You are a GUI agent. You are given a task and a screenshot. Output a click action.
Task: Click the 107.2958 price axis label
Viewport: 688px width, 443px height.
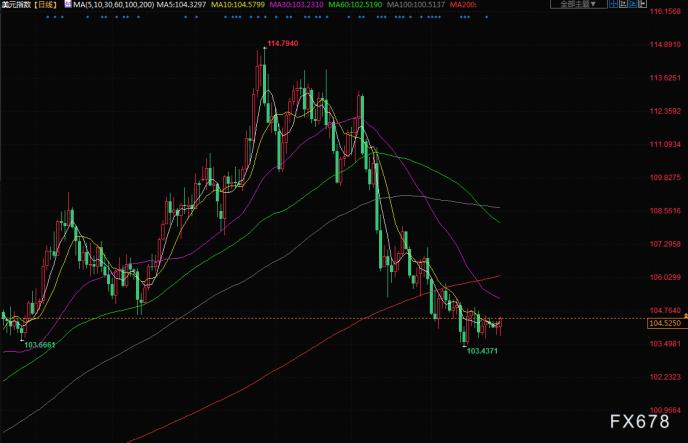pos(665,244)
